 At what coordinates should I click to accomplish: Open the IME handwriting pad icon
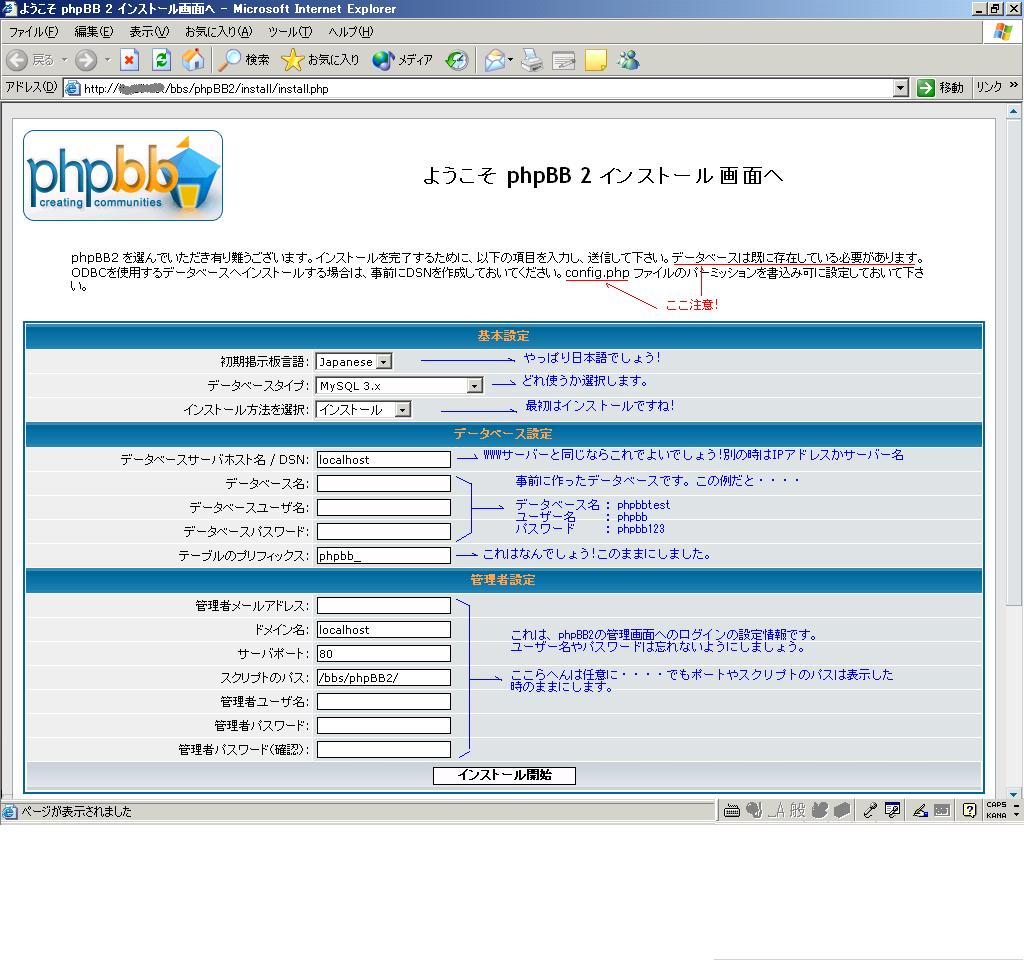(x=920, y=811)
